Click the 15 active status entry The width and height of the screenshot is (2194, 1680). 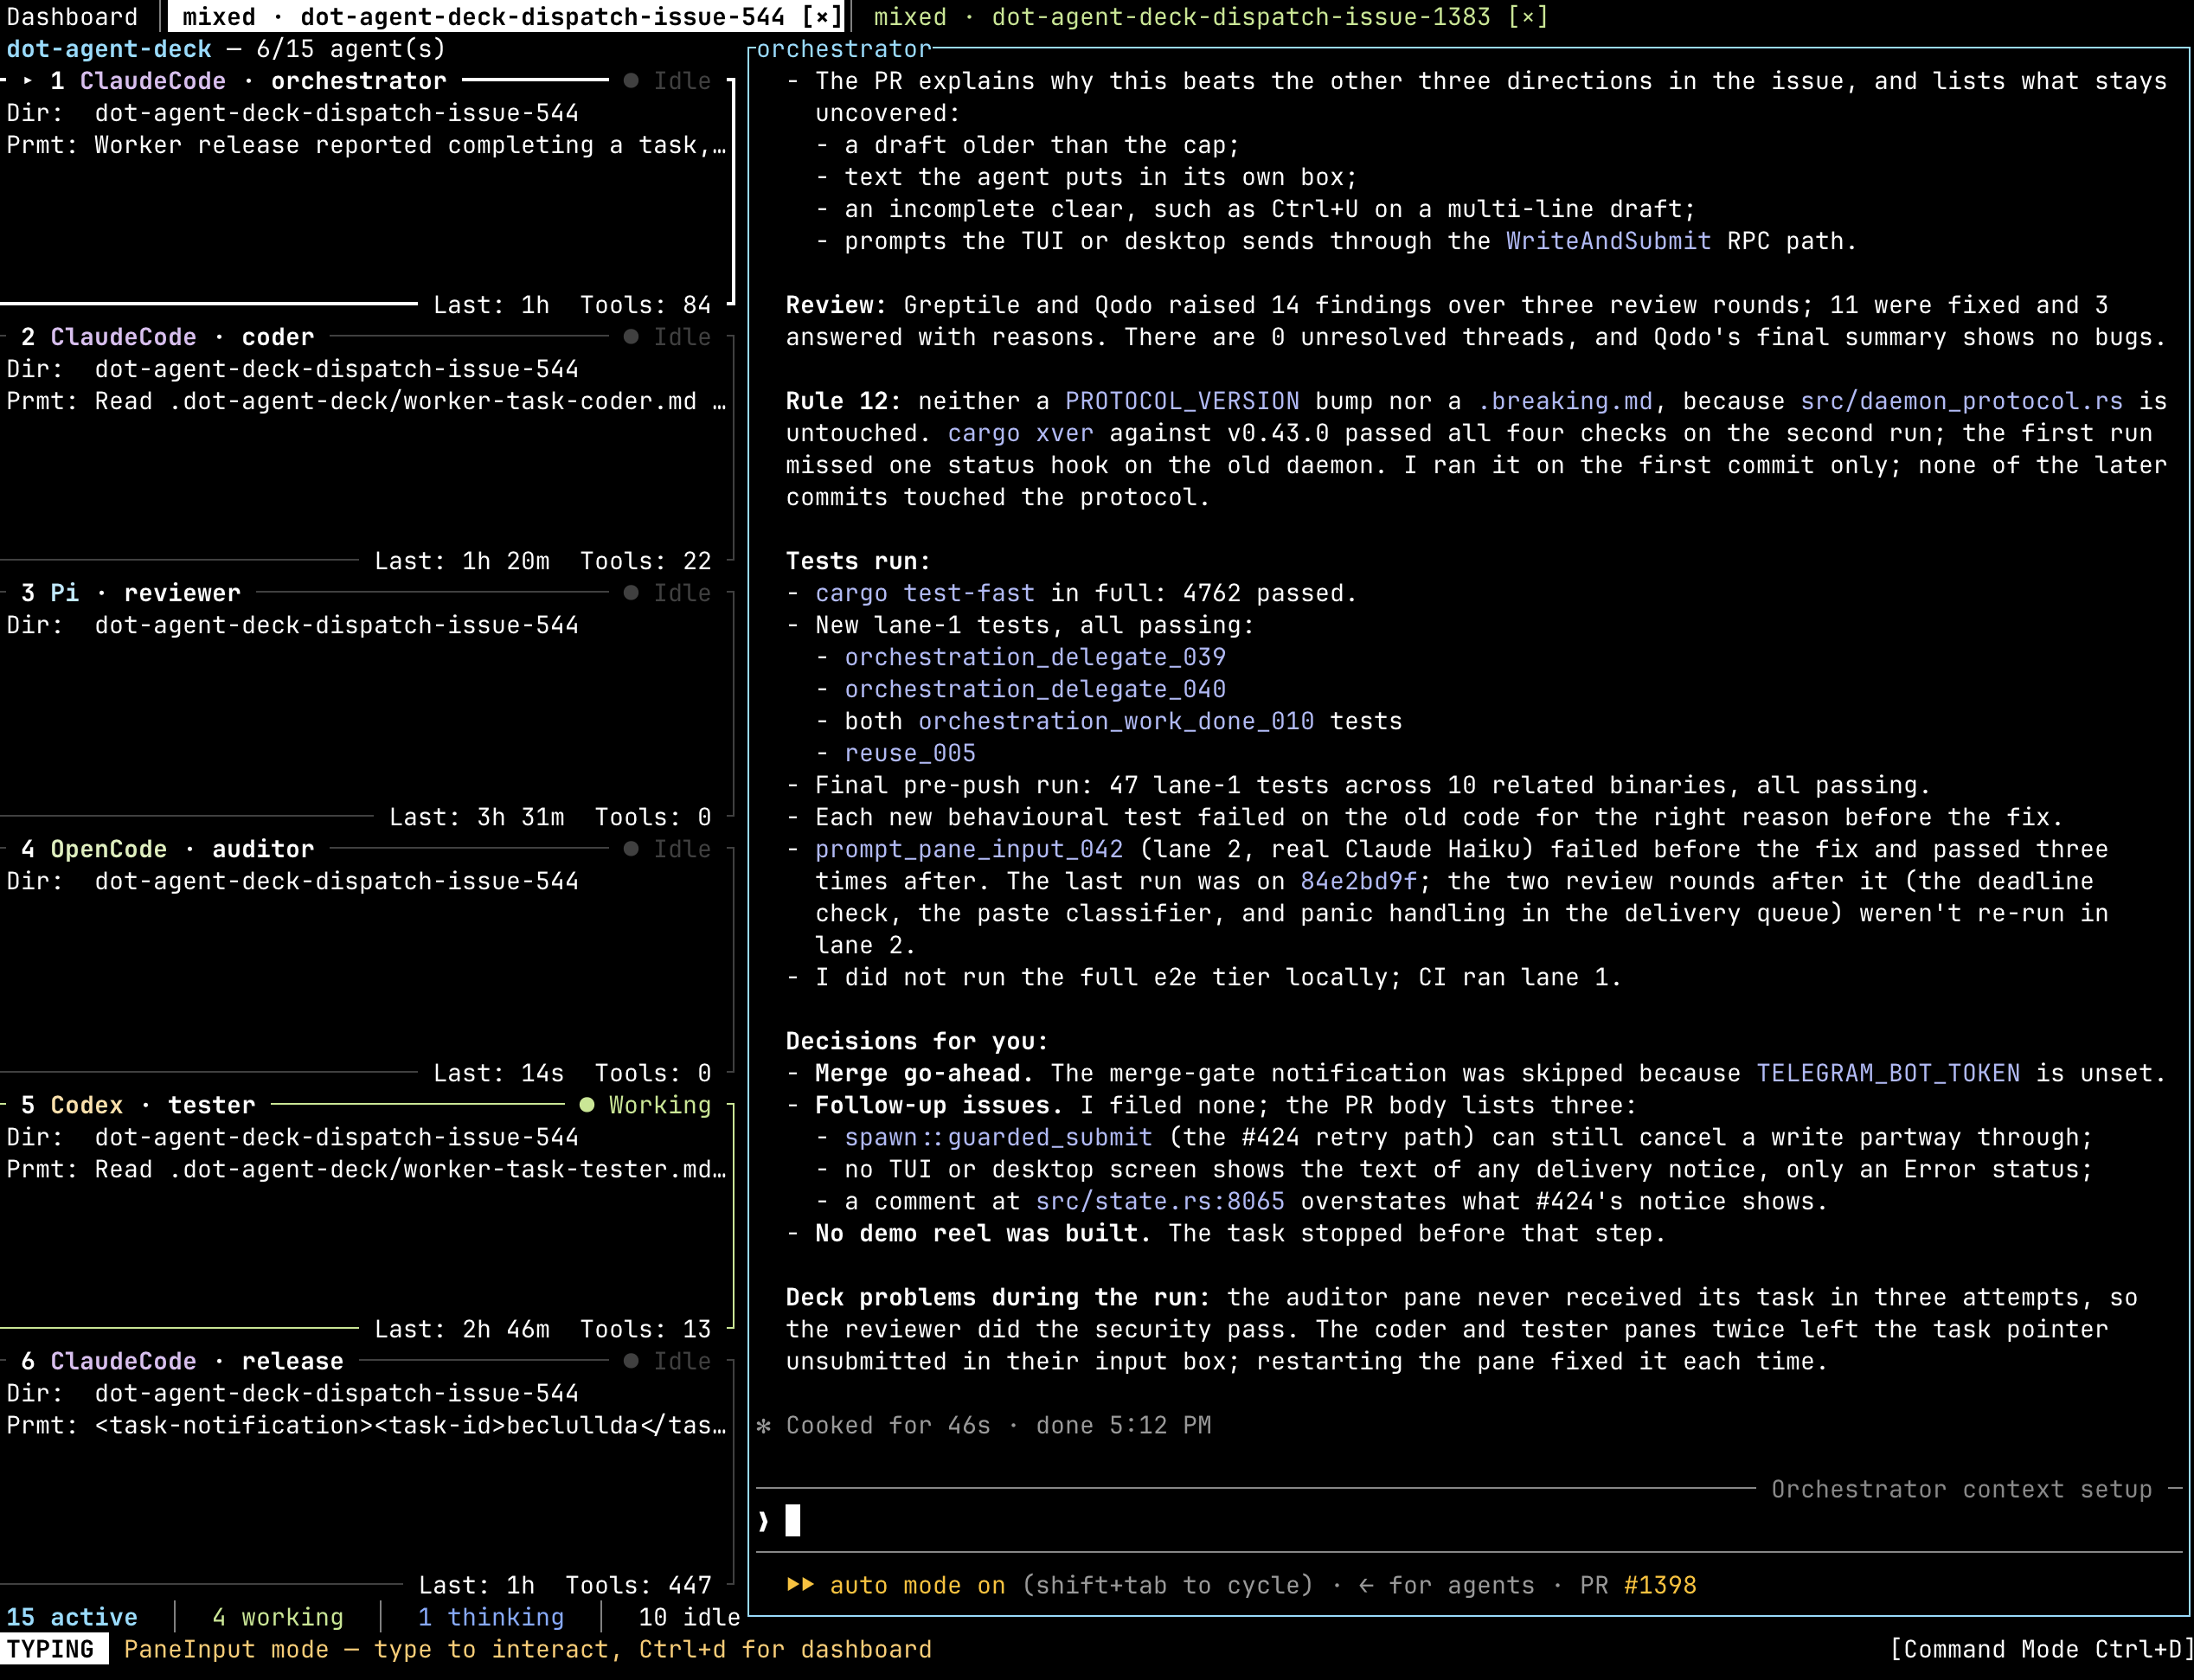point(72,1617)
